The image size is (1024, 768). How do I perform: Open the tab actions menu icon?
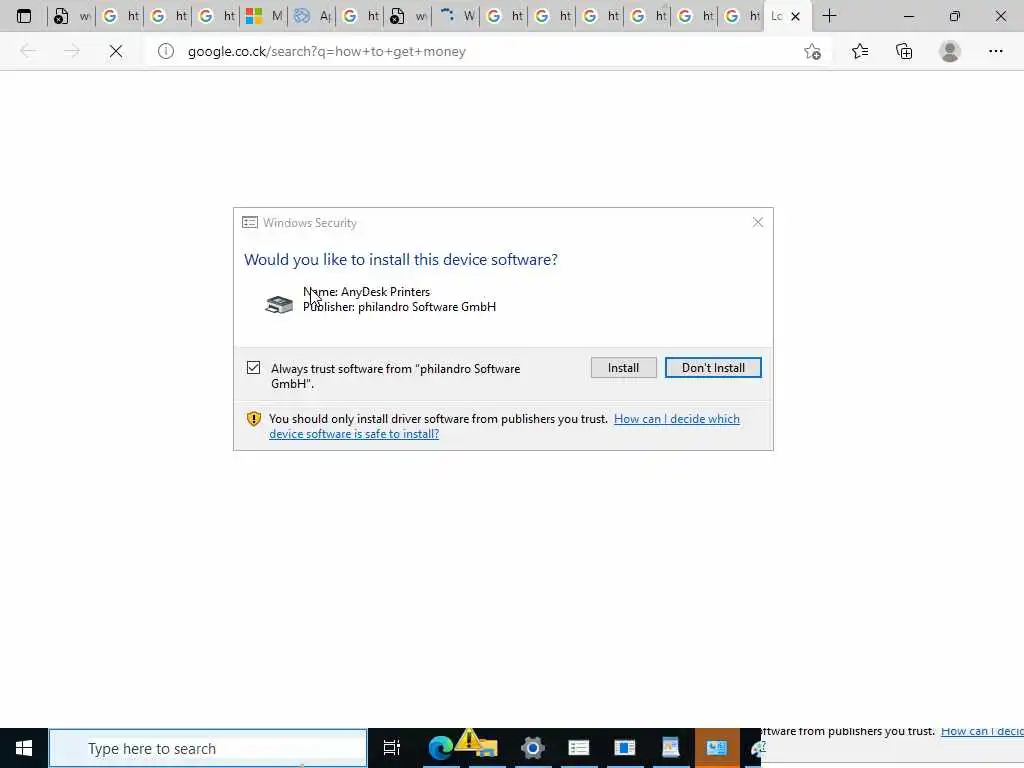coord(24,16)
